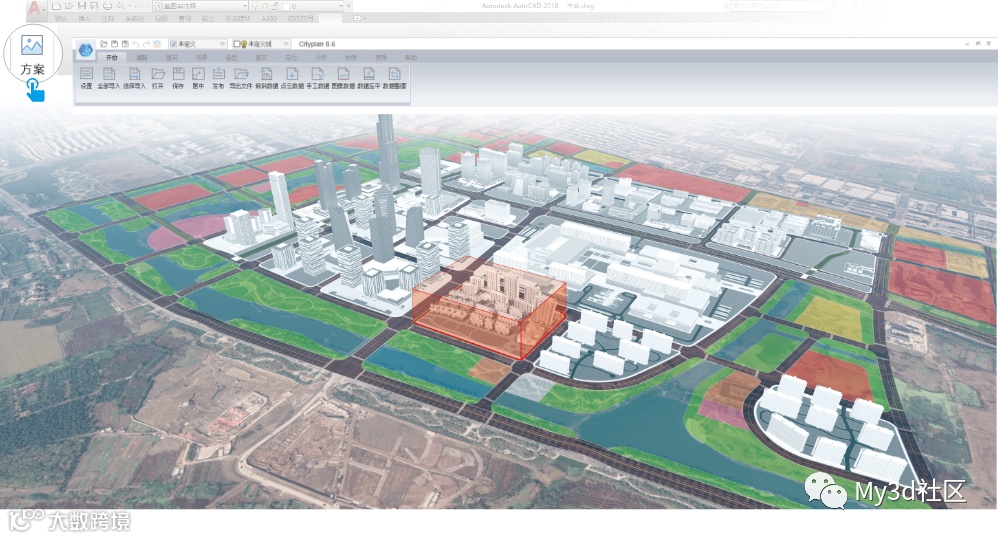Click open-folder icon in Cityplan quick access bar

[x=103, y=43]
